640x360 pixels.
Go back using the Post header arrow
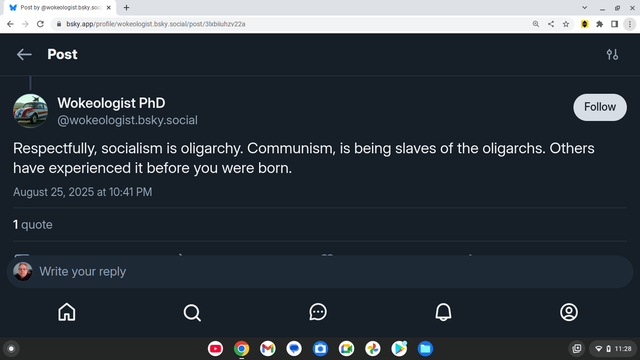(24, 54)
